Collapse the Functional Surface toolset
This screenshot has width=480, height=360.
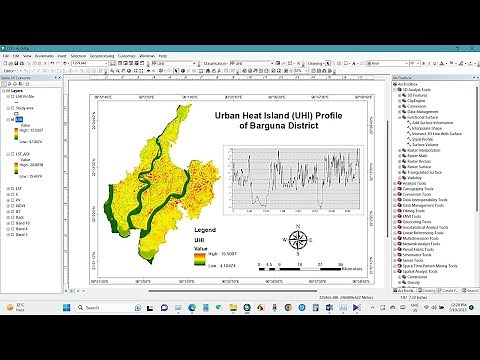tap(399, 117)
